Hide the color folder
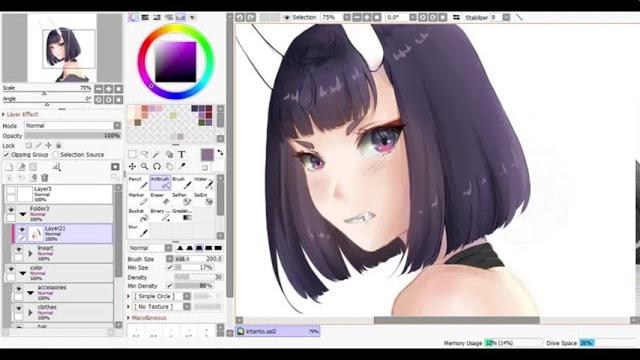This screenshot has width=640, height=360. click(11, 269)
